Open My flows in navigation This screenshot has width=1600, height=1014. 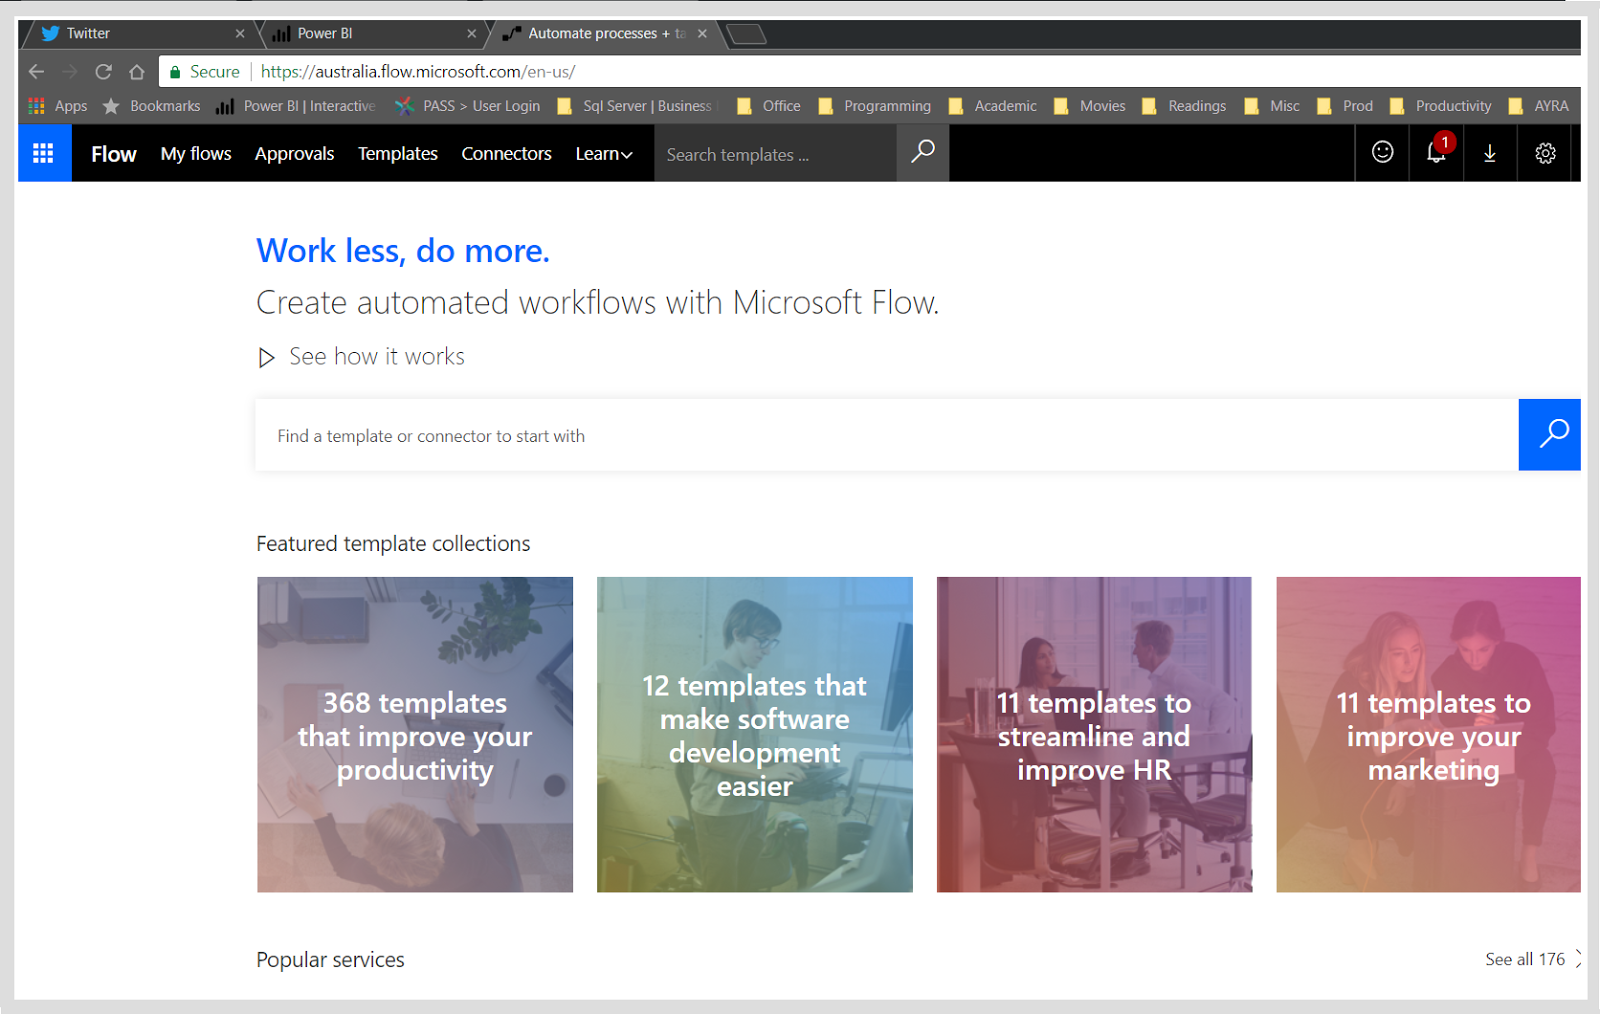point(196,154)
